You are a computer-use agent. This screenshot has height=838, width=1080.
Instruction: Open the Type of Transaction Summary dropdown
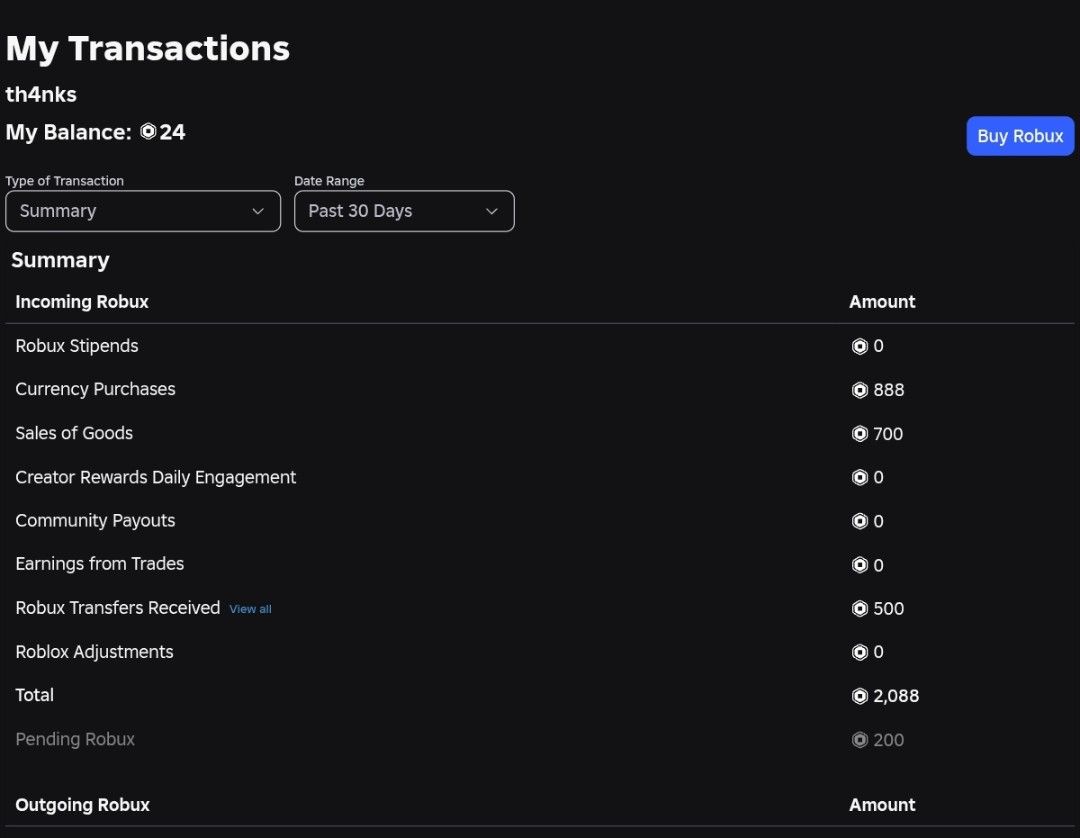click(x=143, y=211)
